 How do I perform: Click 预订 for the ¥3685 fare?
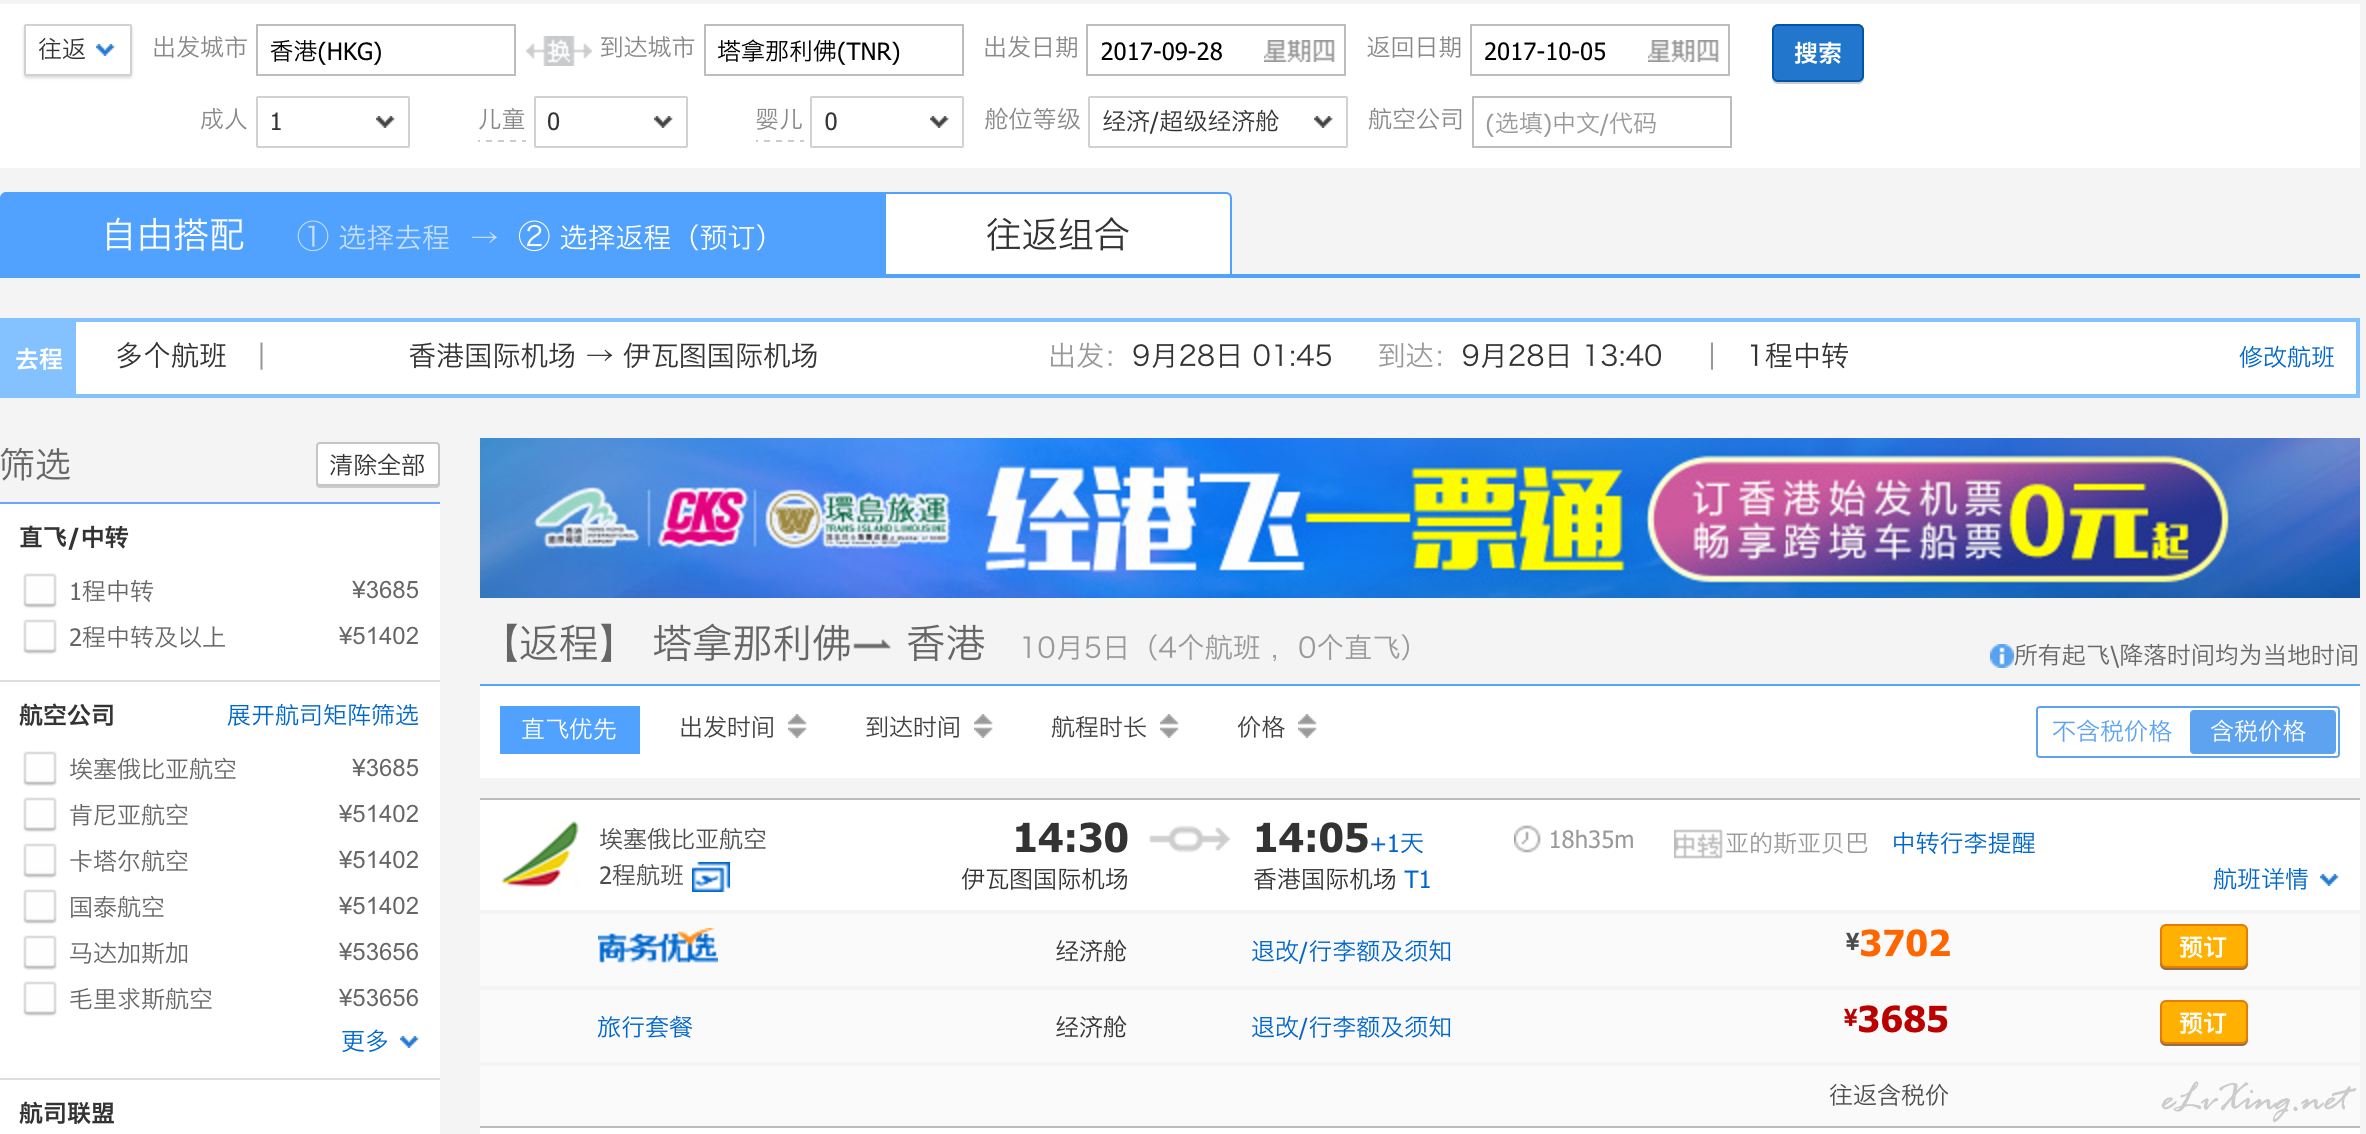click(2202, 1023)
